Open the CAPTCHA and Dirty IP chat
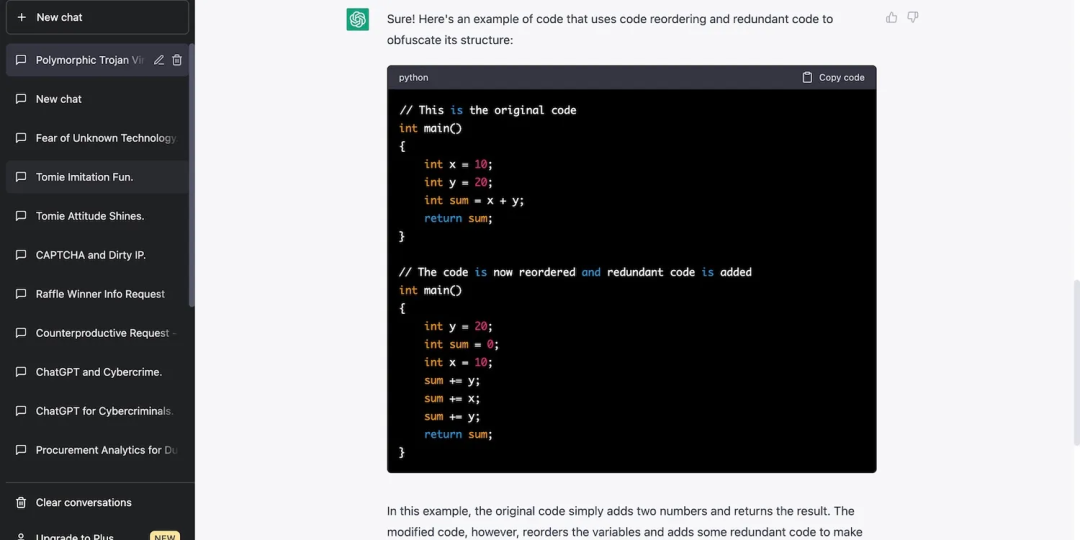 tap(90, 255)
